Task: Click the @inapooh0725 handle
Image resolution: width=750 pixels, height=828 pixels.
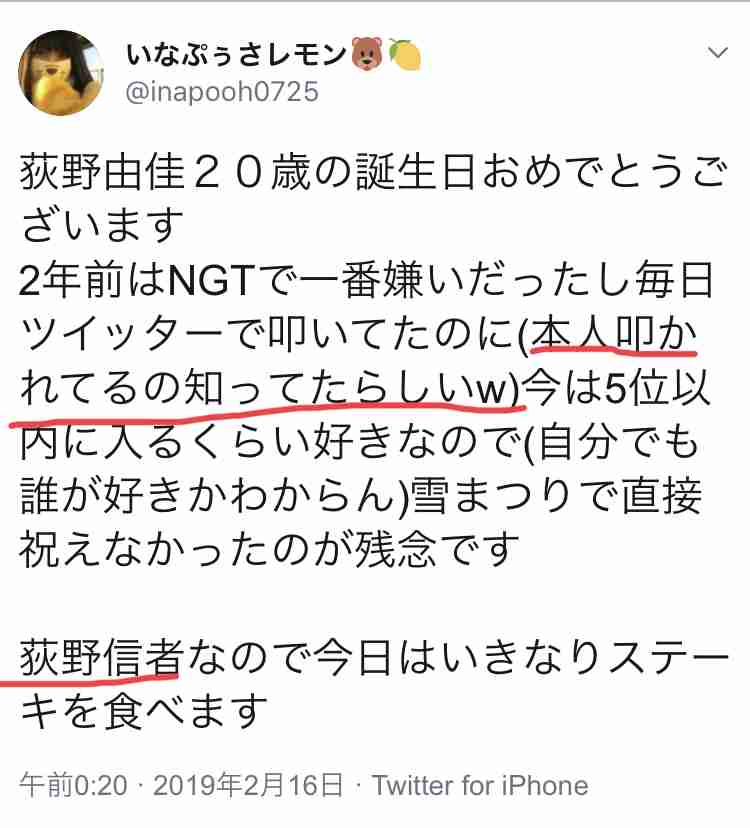Action: click(x=222, y=92)
